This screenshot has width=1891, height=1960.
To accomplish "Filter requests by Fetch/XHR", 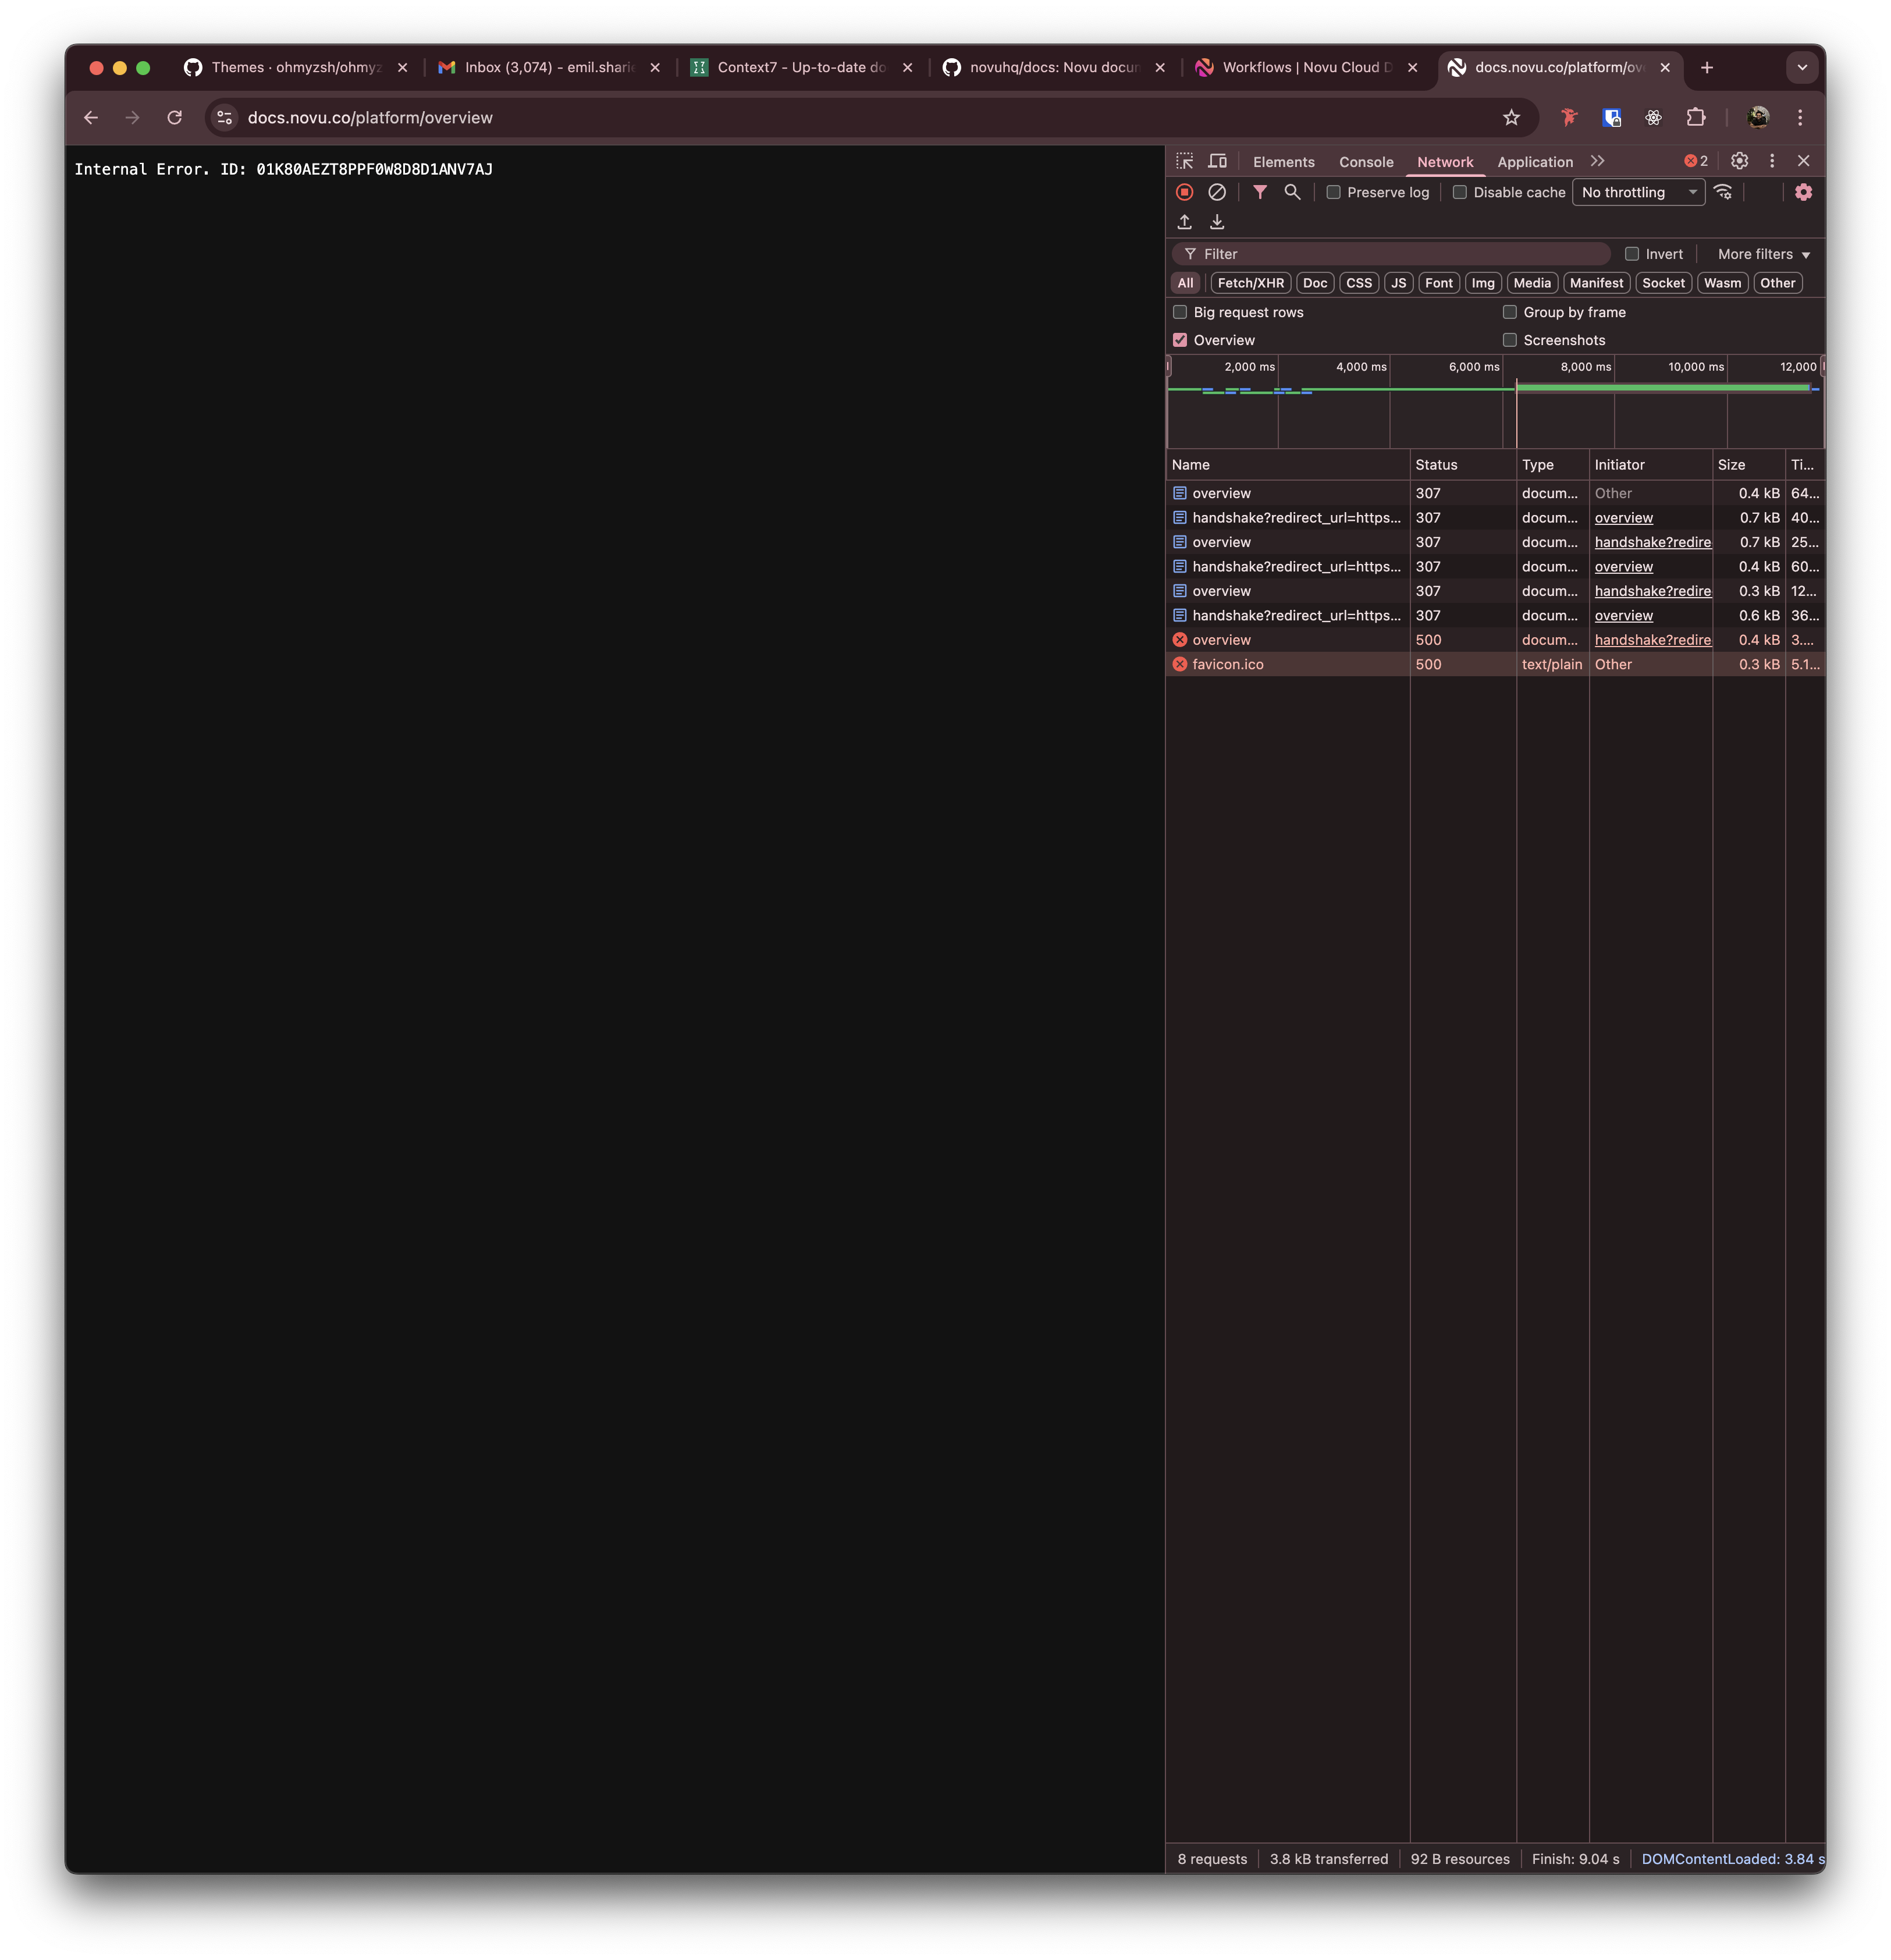I will (1250, 283).
